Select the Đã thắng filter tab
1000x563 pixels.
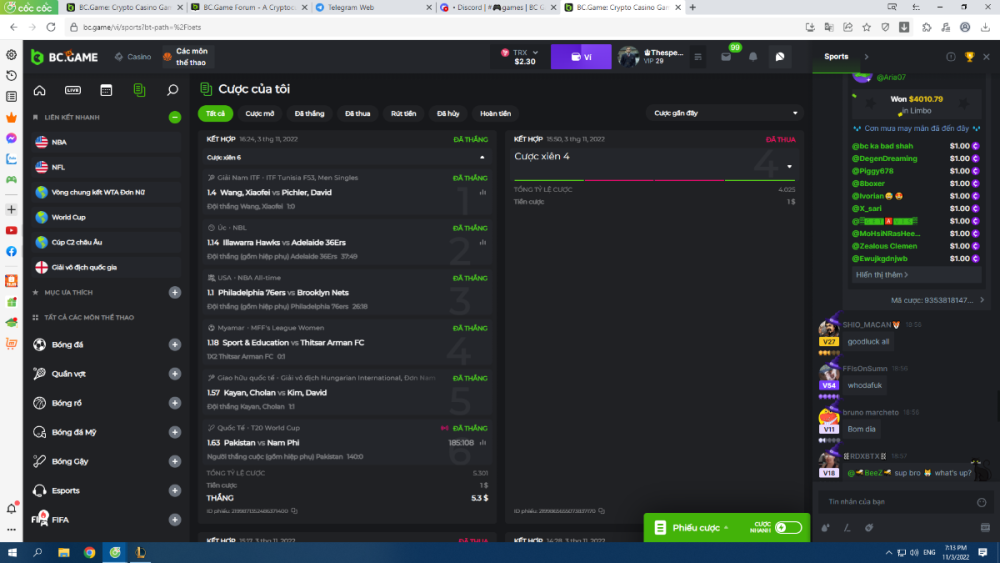click(x=308, y=113)
